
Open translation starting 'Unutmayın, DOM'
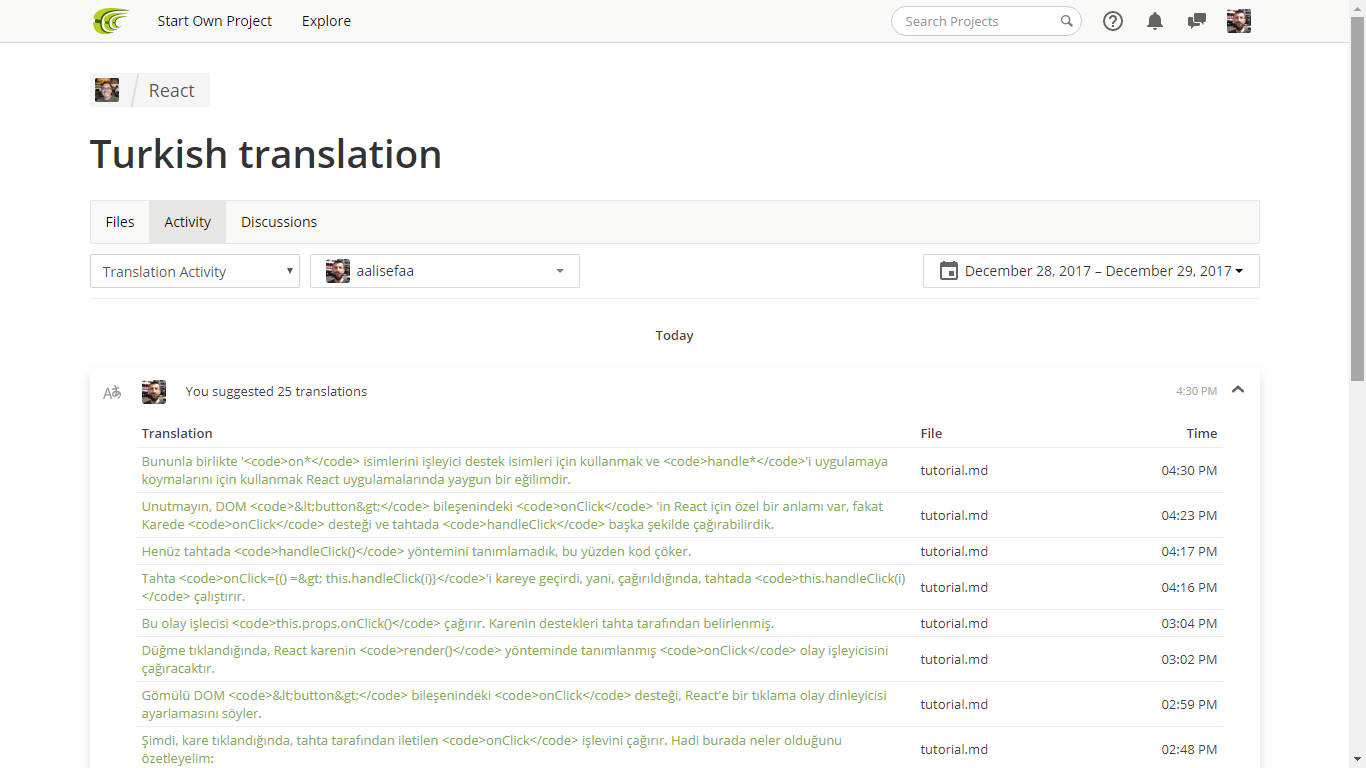[512, 515]
